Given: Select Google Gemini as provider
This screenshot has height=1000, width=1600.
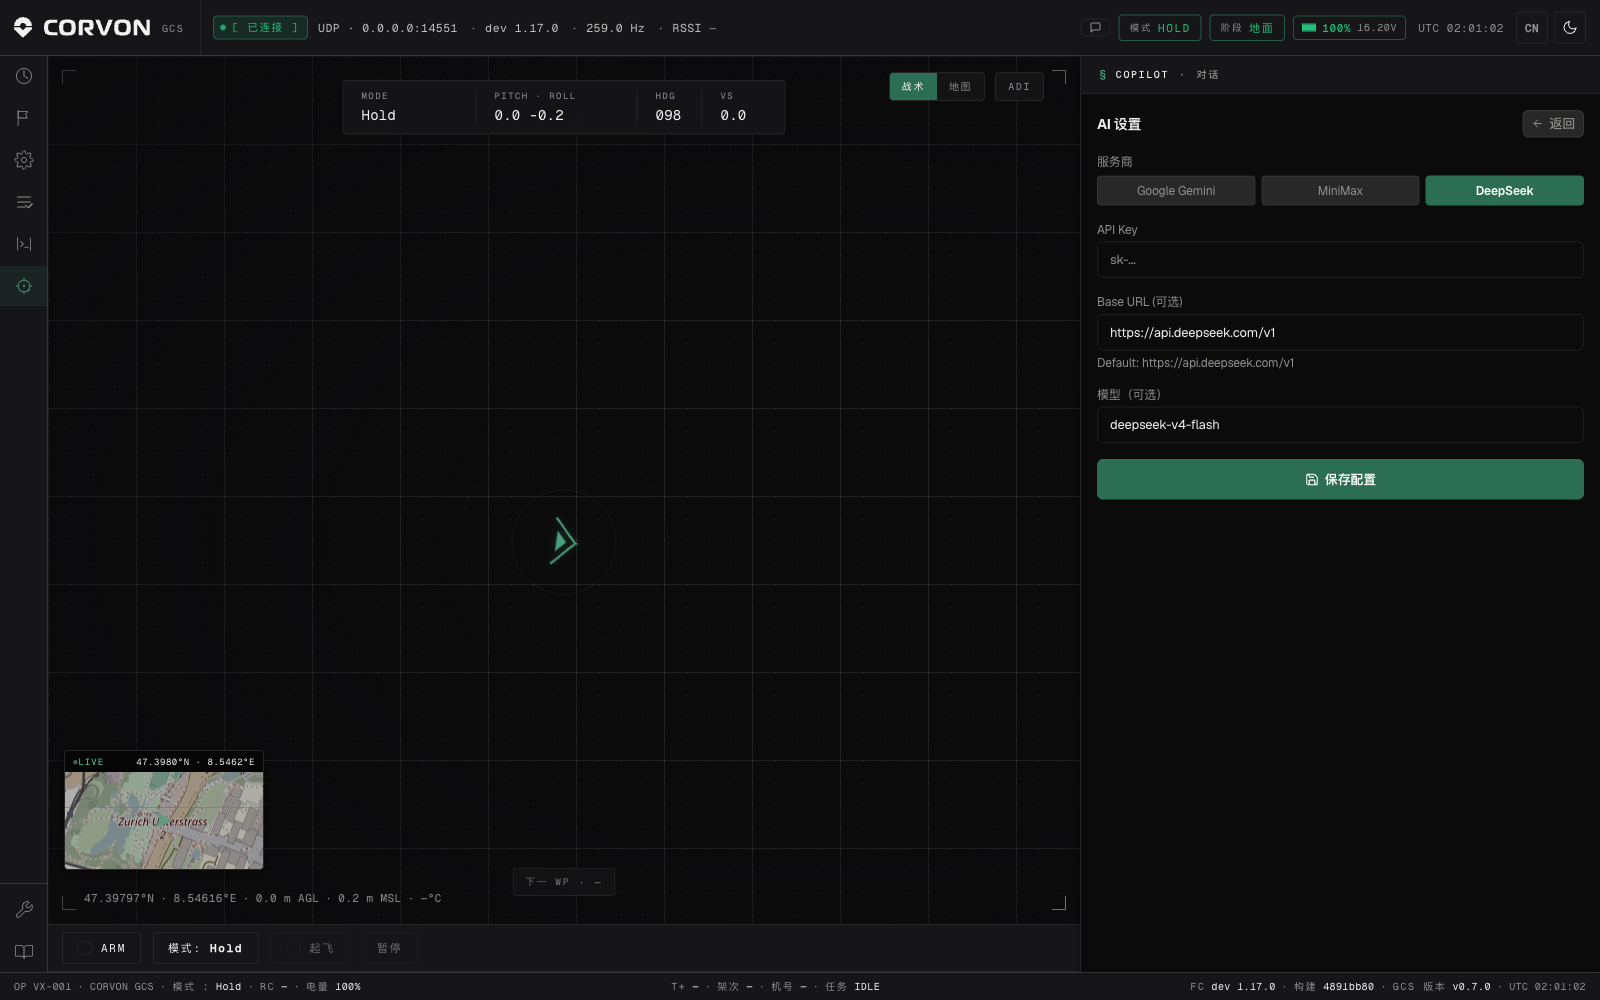Looking at the screenshot, I should click(1176, 191).
